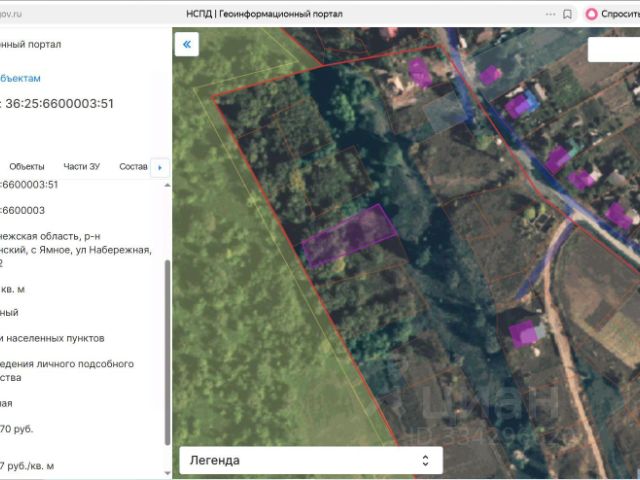
Task: Click the cadastral number 36:25:6600003:51 heading
Action: (x=59, y=104)
